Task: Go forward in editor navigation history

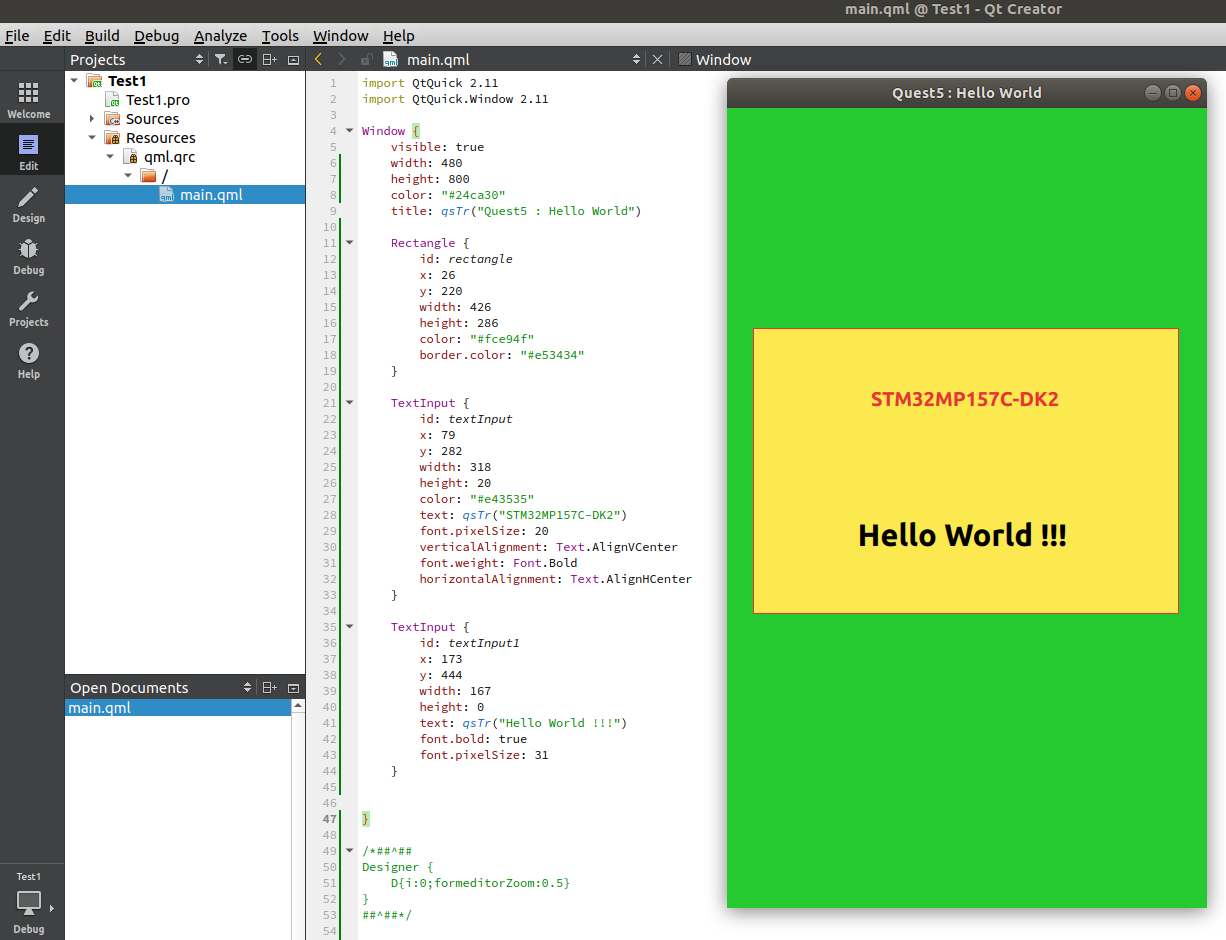Action: tap(342, 60)
